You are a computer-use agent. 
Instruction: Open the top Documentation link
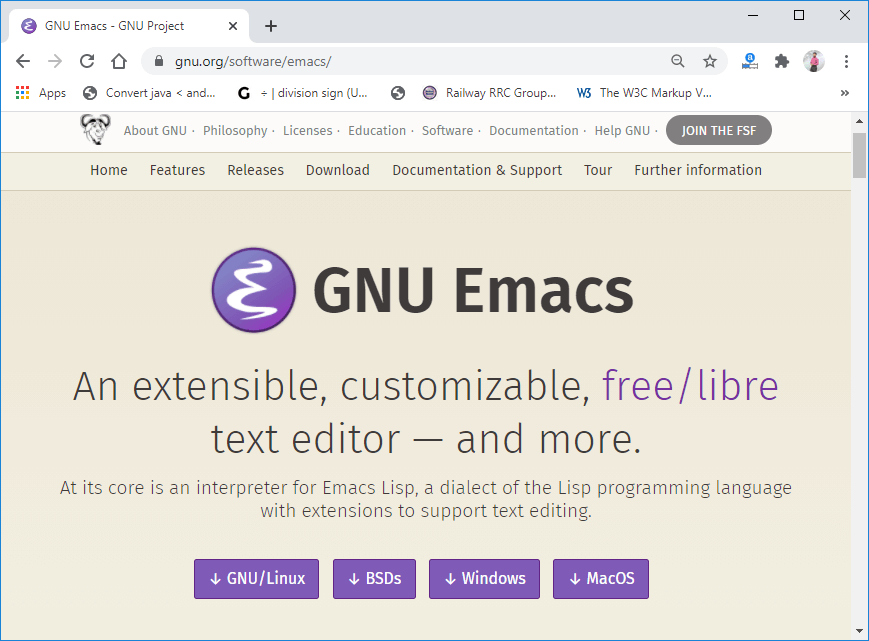[534, 131]
